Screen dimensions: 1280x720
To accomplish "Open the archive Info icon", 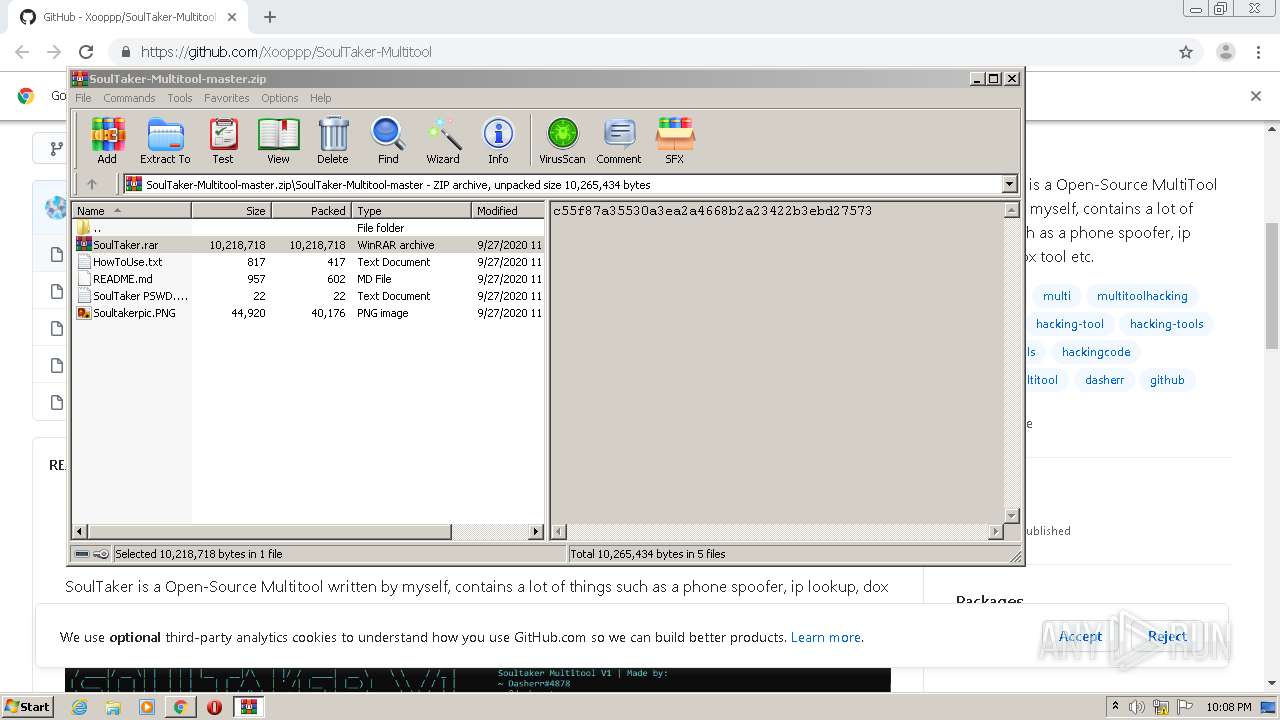I will 498,140.
